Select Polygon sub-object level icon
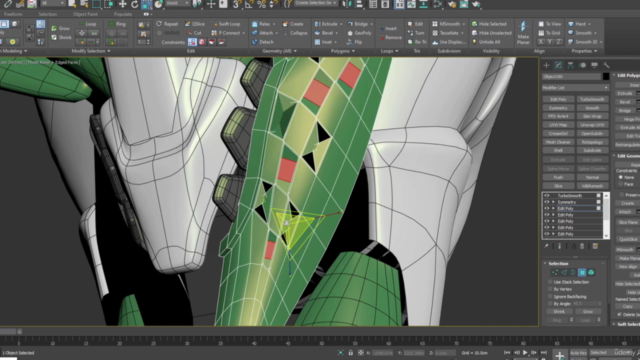This screenshot has height=360, width=640. (582, 273)
